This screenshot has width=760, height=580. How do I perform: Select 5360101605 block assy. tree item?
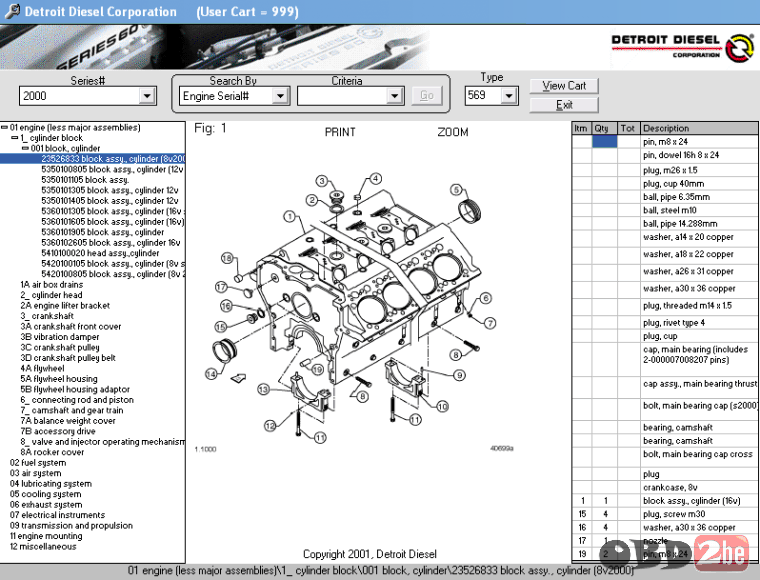[112, 222]
